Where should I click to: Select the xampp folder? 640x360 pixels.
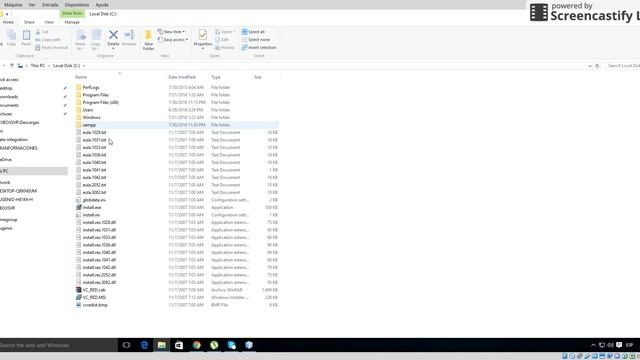89,125
